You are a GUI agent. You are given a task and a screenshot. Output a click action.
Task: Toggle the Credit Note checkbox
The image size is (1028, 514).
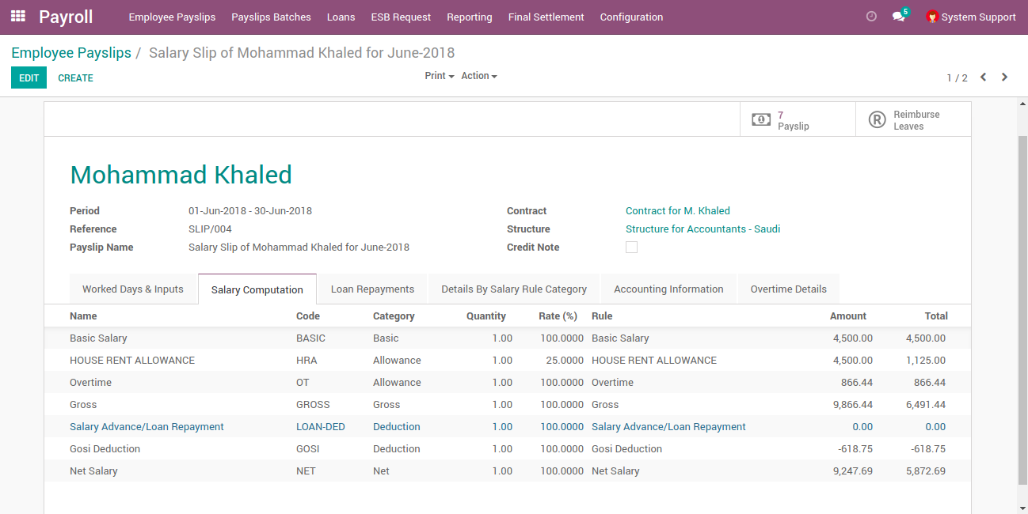tap(631, 247)
